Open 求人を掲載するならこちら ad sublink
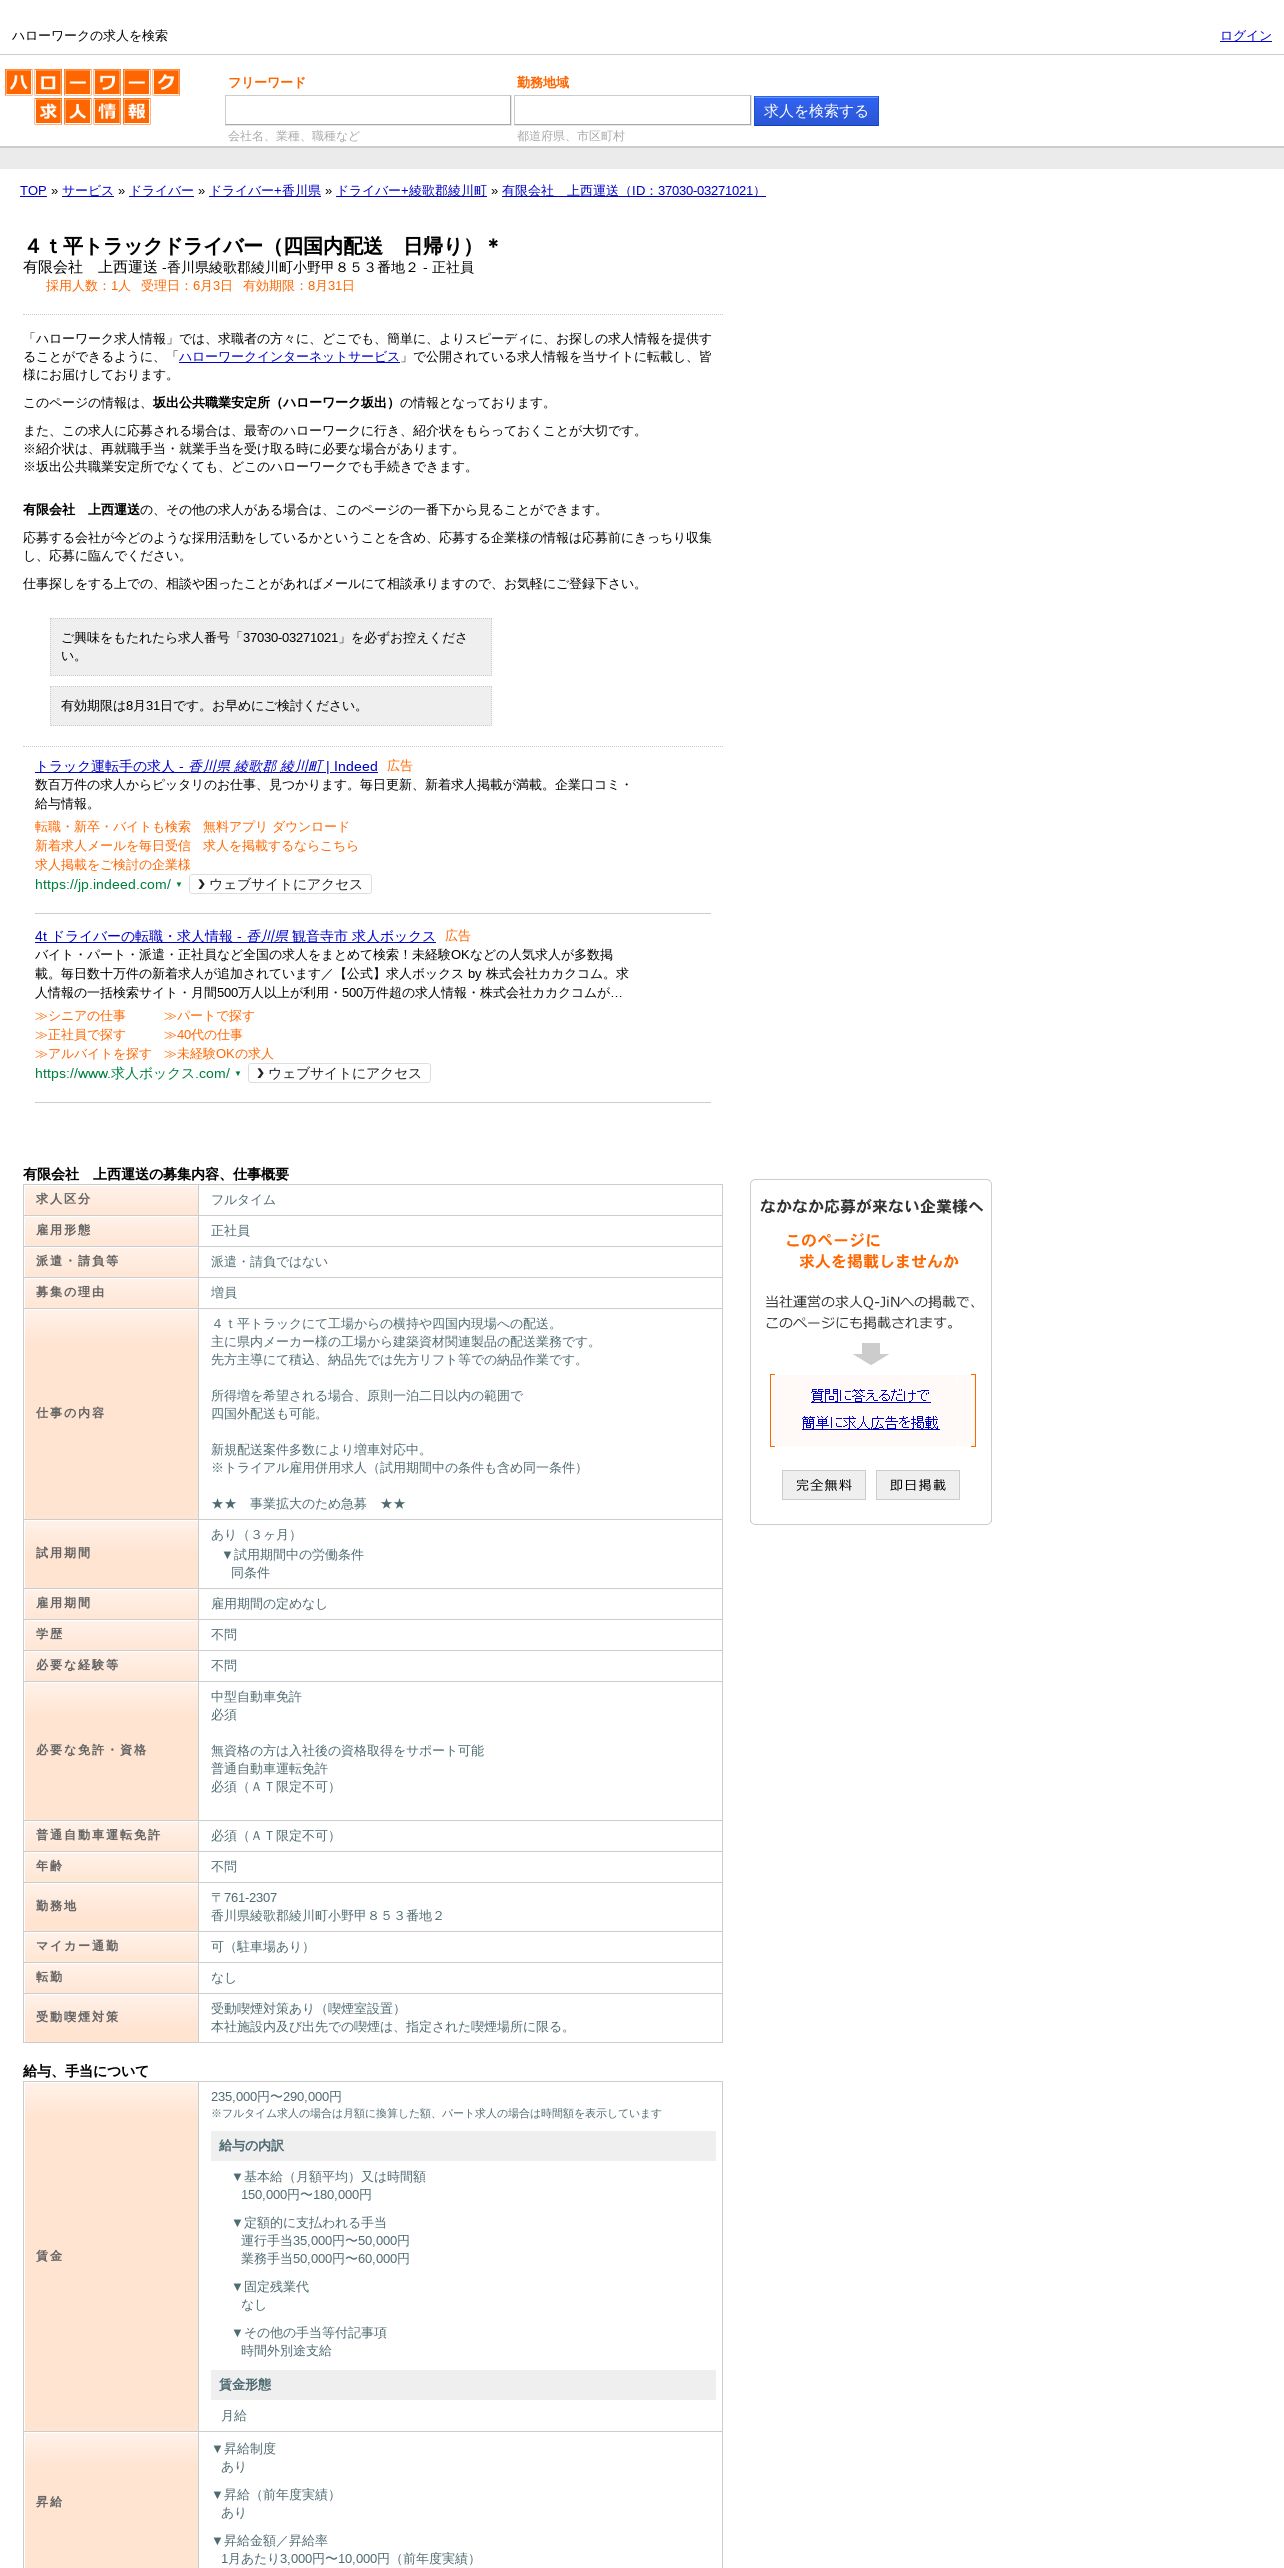This screenshot has width=1284, height=2568. 280,846
